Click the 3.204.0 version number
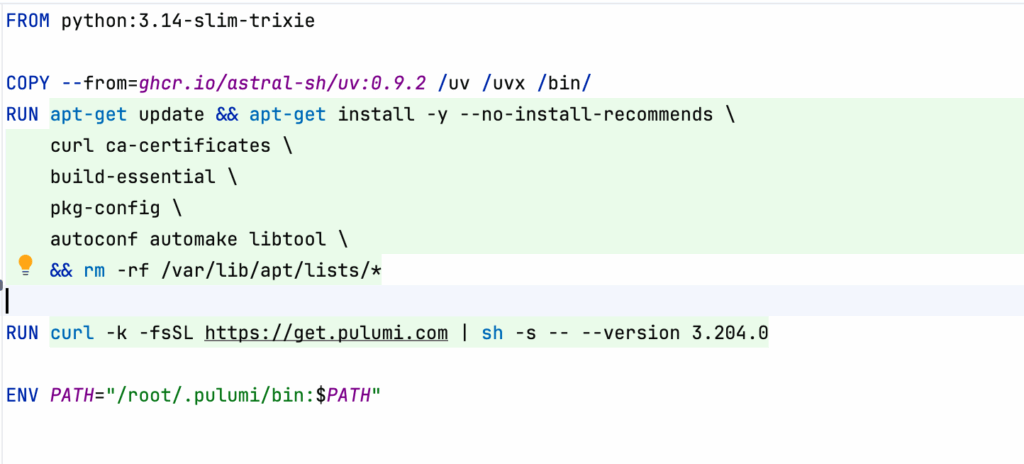 (730, 333)
